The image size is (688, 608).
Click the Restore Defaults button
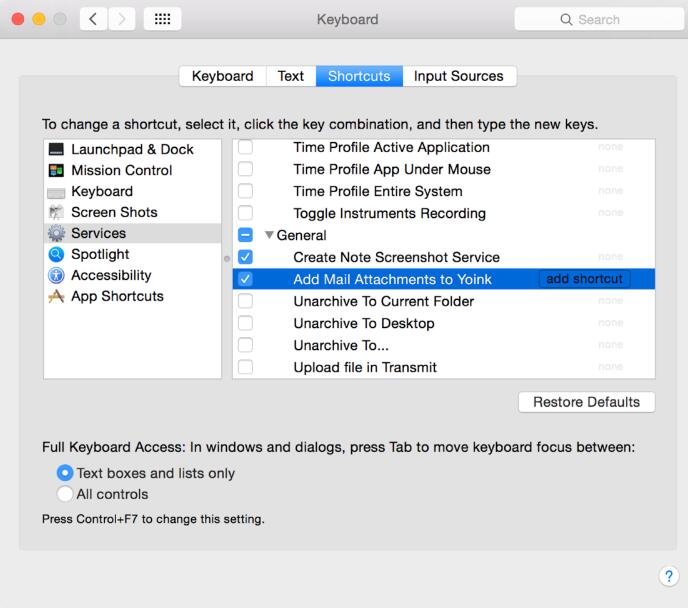586,402
